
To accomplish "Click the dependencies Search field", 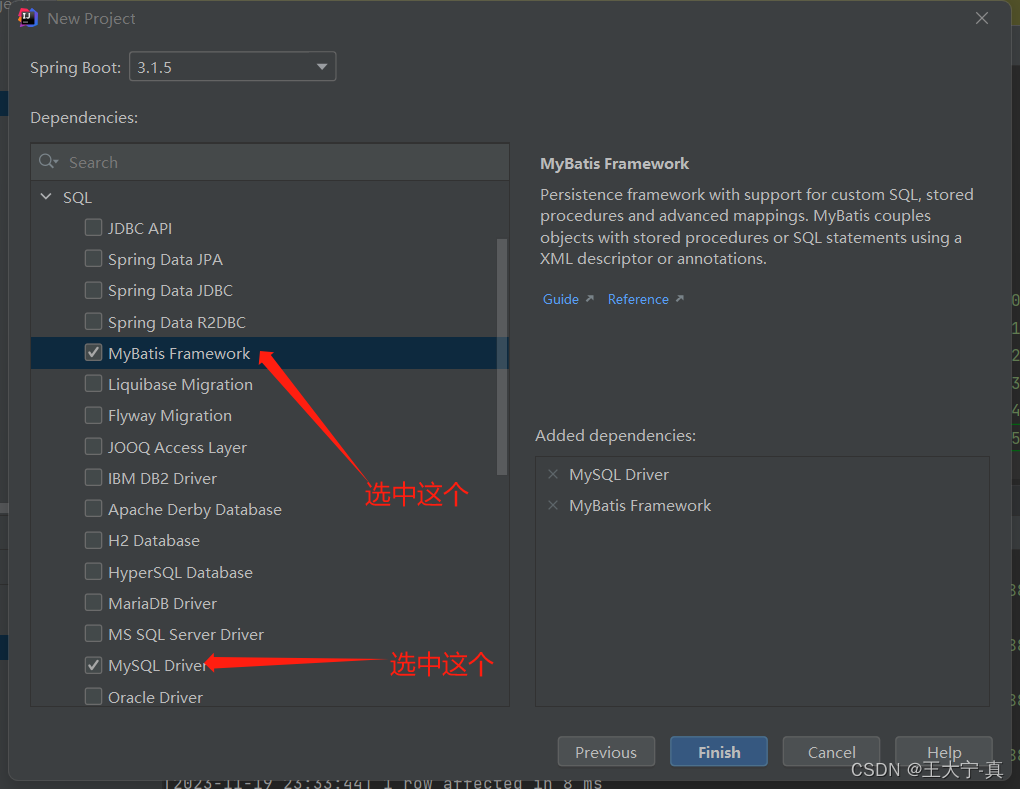I will pos(270,162).
